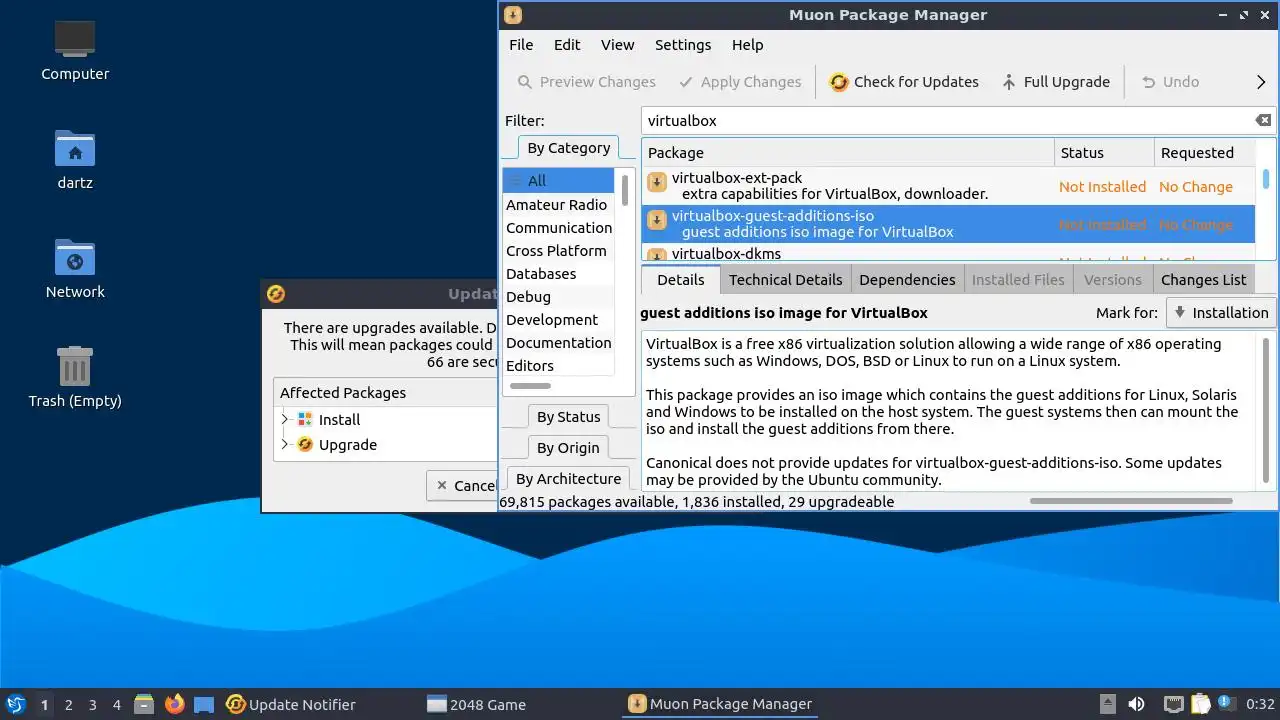Launch file manager from taskbar quicklaunch
This screenshot has height=720, width=1280.
[144, 704]
